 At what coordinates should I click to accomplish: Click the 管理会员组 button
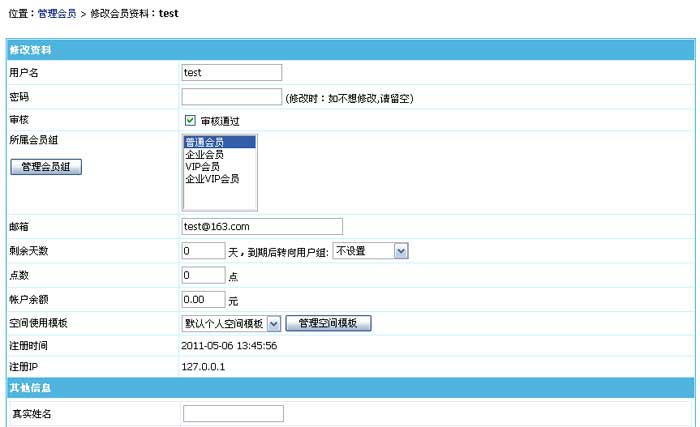[46, 167]
